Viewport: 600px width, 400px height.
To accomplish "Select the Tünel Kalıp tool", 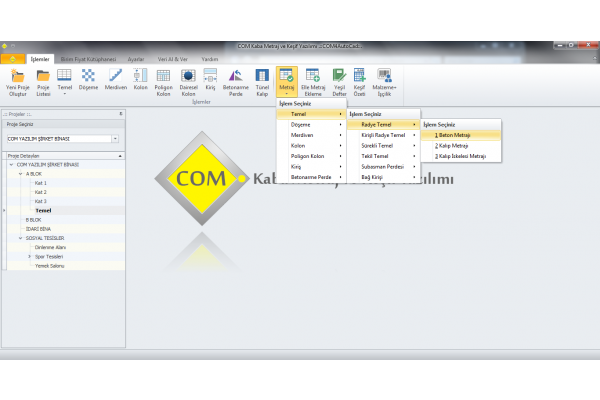I will coord(262,82).
